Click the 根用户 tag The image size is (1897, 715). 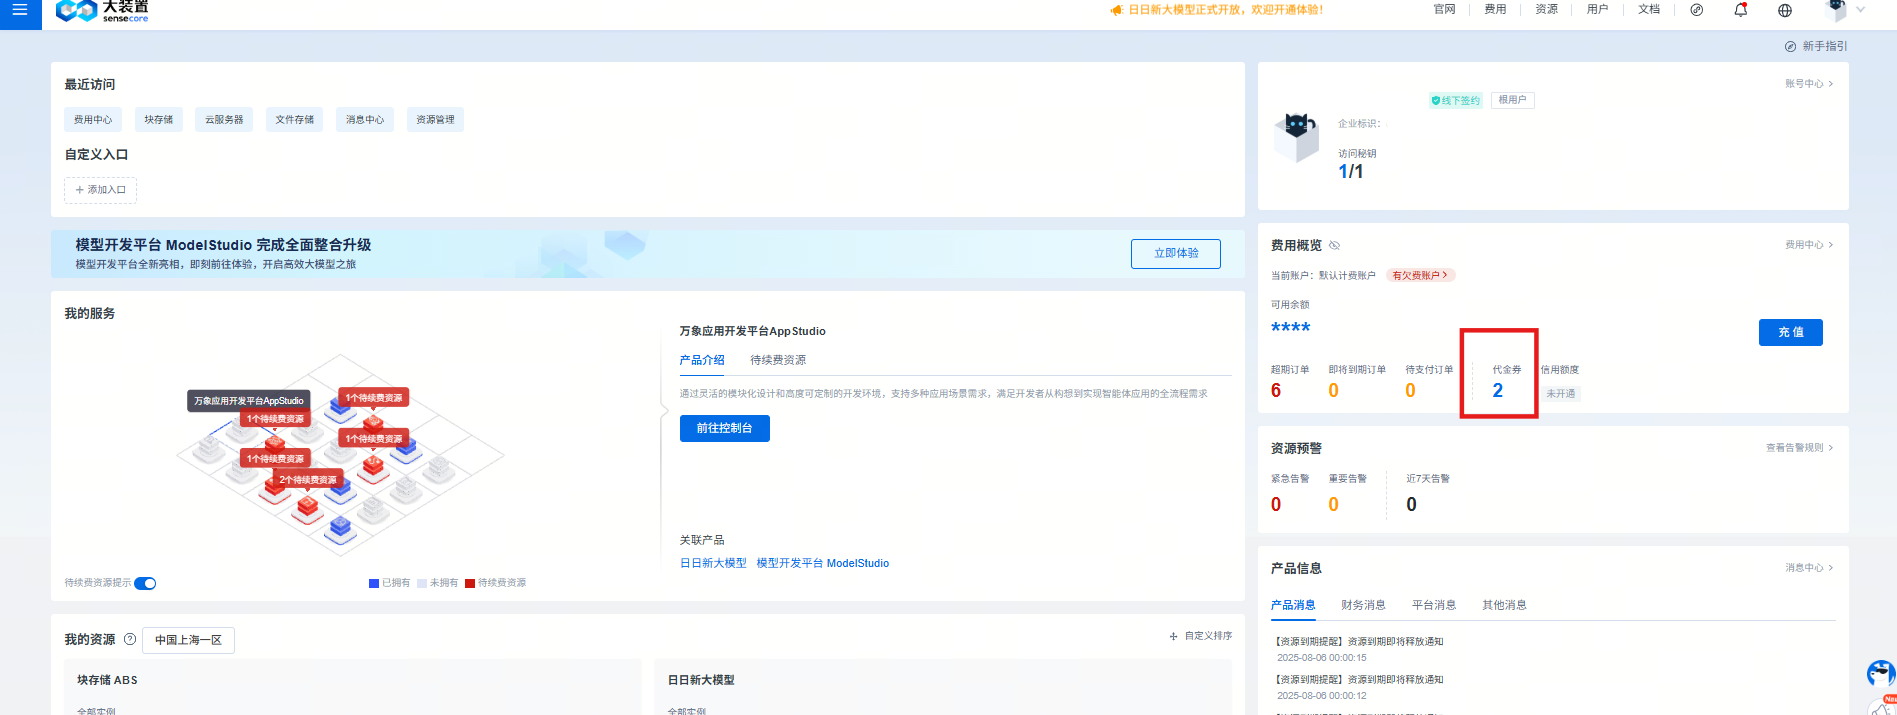tap(1512, 100)
